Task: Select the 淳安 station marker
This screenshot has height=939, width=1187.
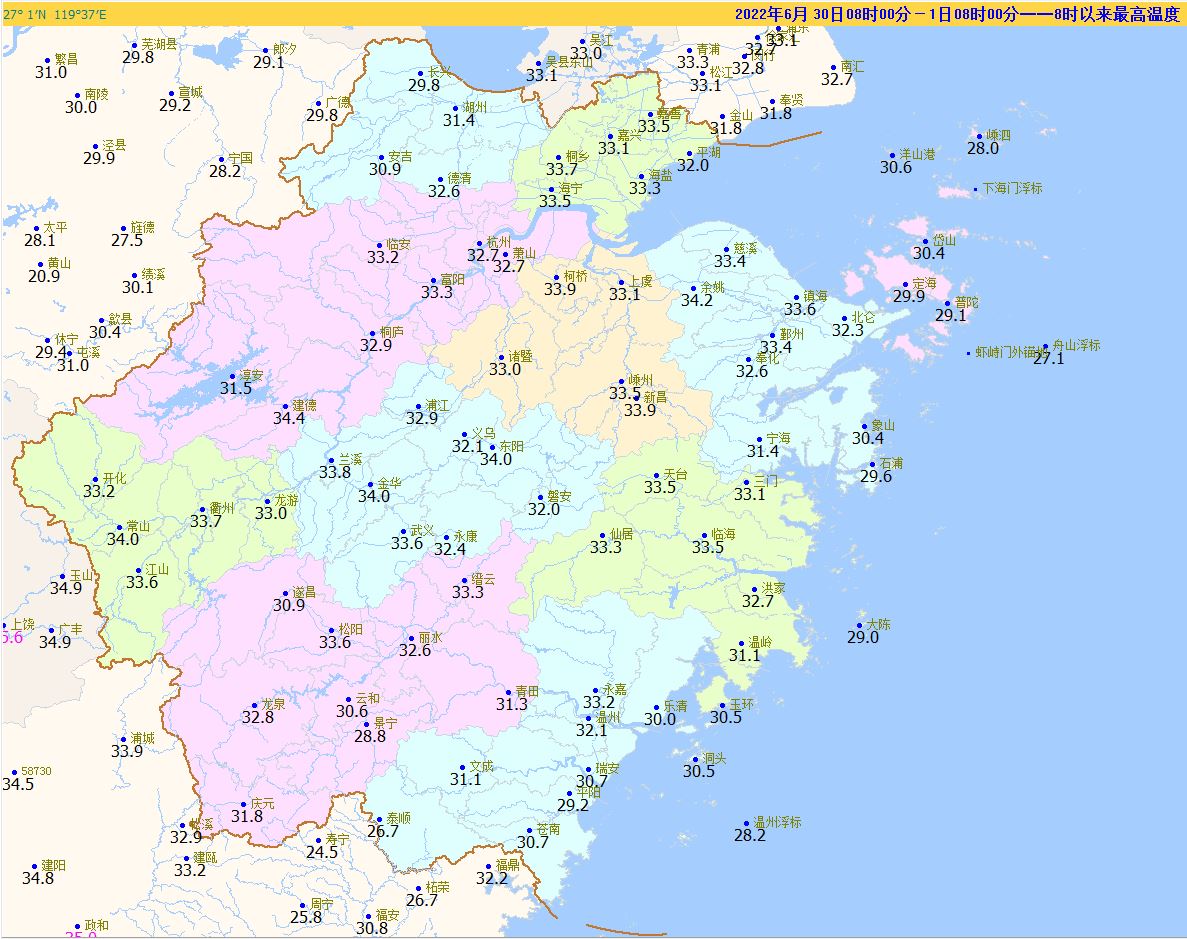Action: [233, 376]
